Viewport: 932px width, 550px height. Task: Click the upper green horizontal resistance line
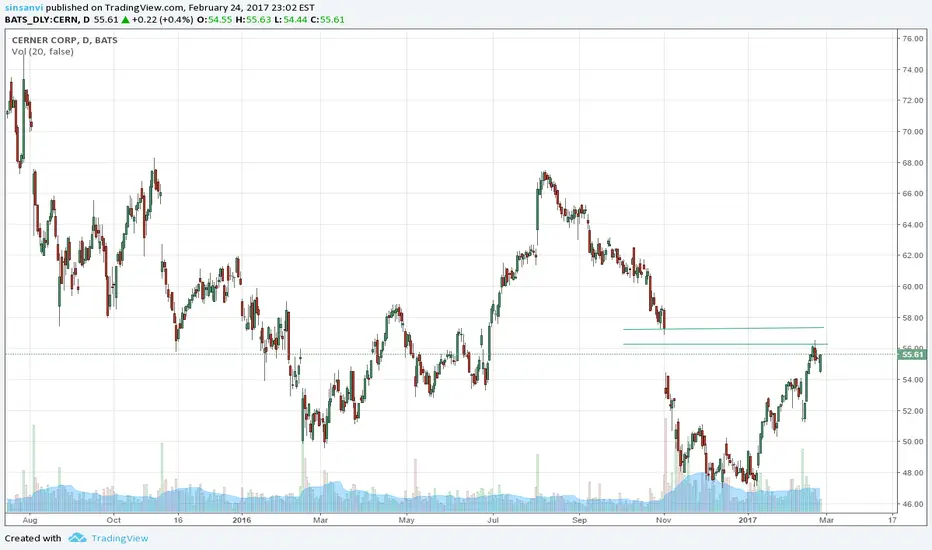[723, 328]
